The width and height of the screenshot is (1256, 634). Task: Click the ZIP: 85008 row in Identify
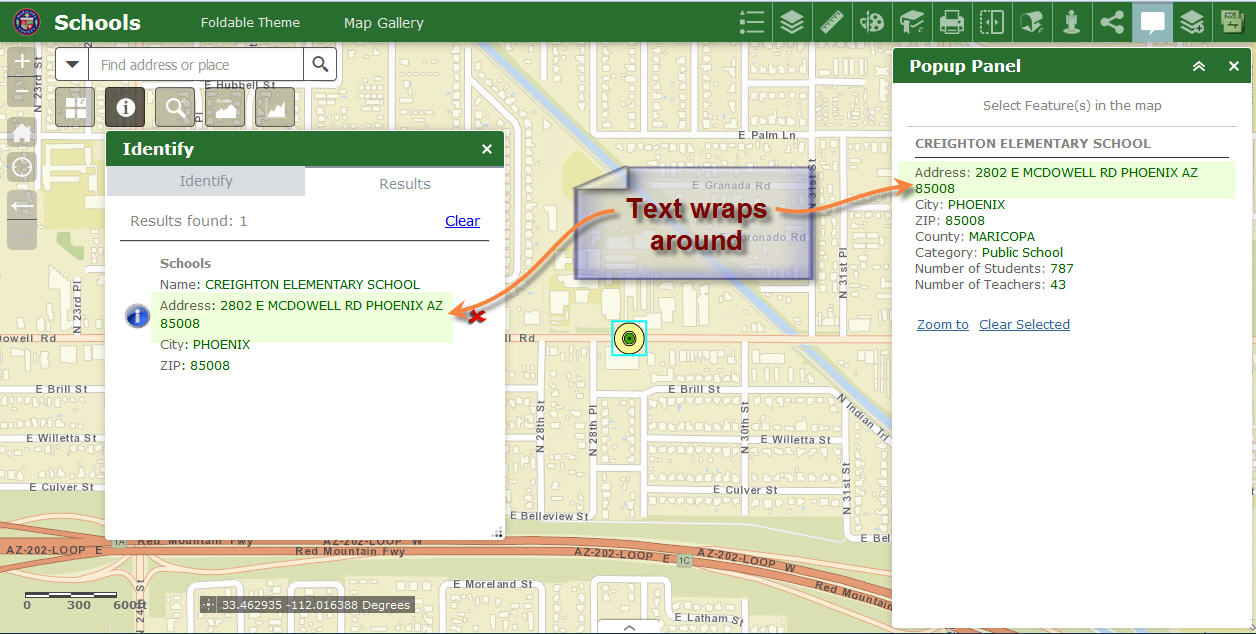(195, 366)
